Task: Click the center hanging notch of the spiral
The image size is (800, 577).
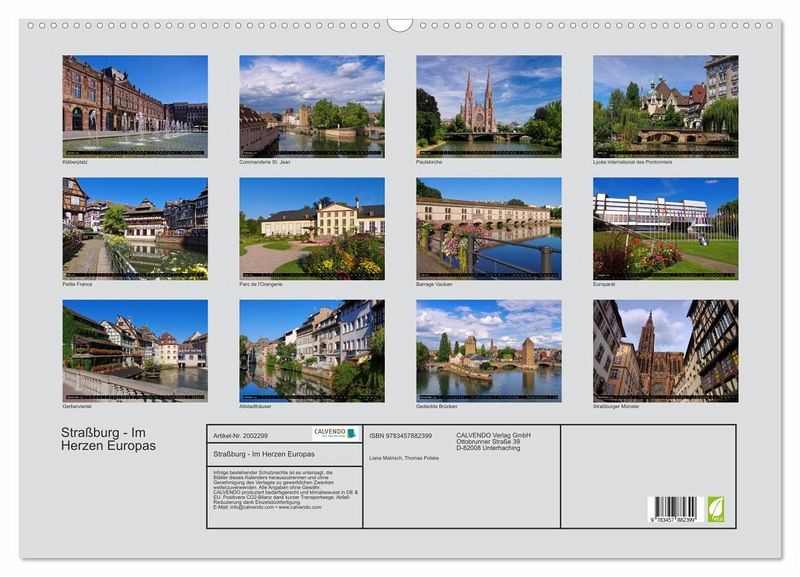Action: (400, 25)
